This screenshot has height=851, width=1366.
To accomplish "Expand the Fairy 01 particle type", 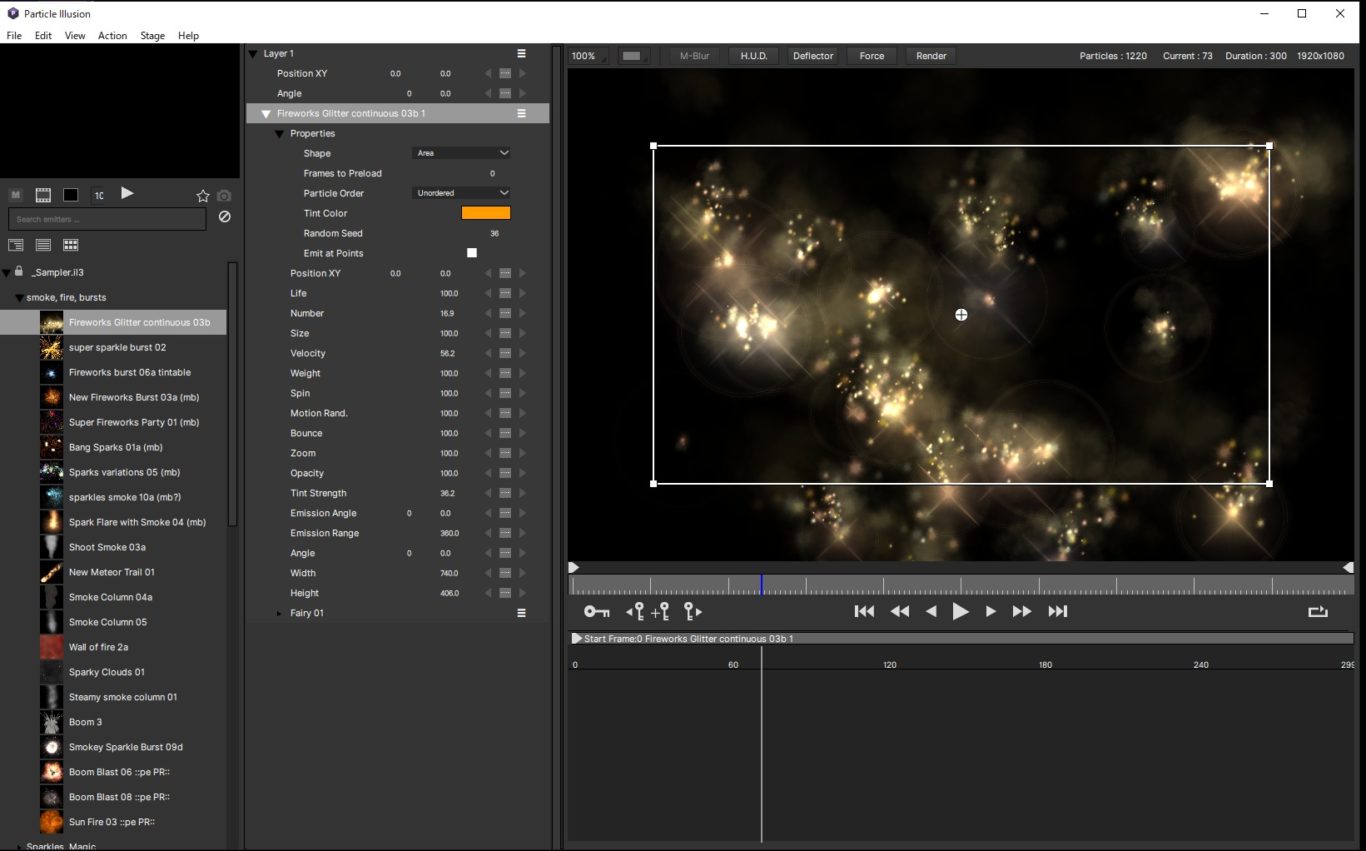I will tap(280, 613).
